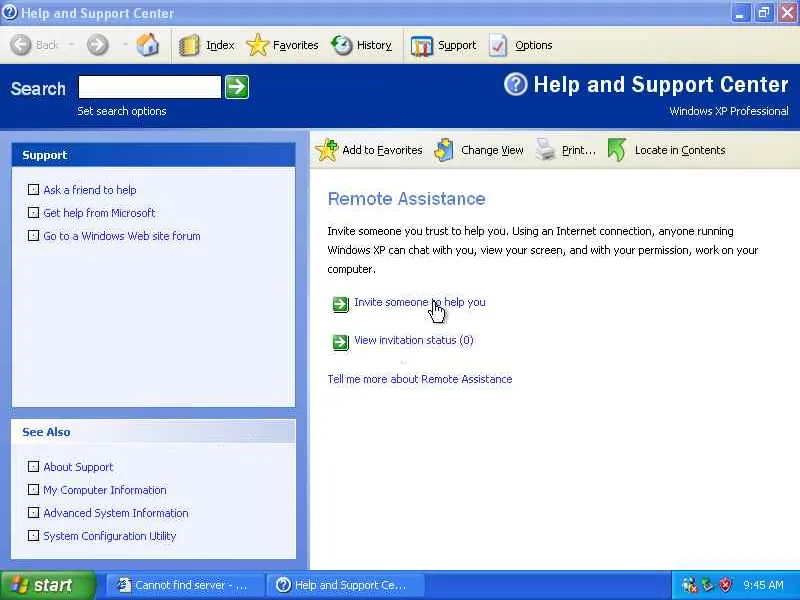This screenshot has width=800, height=600.
Task: Click the Favorites star icon
Action: [x=258, y=45]
